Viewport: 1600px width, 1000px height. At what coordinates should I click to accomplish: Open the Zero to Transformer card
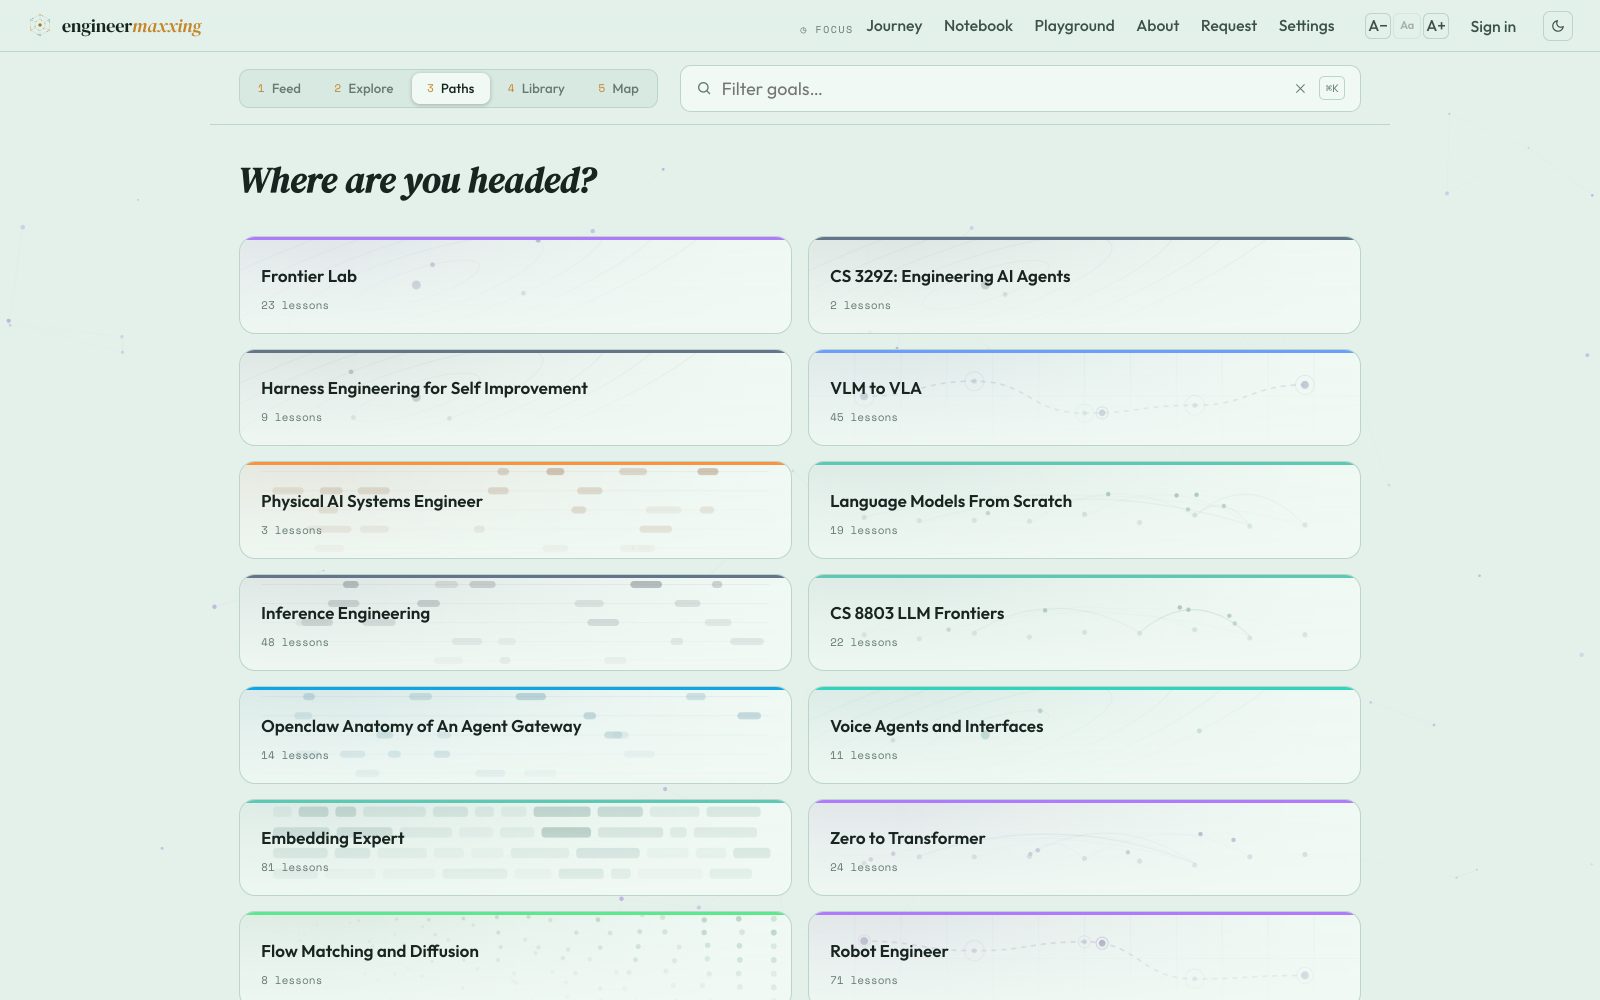(1084, 847)
